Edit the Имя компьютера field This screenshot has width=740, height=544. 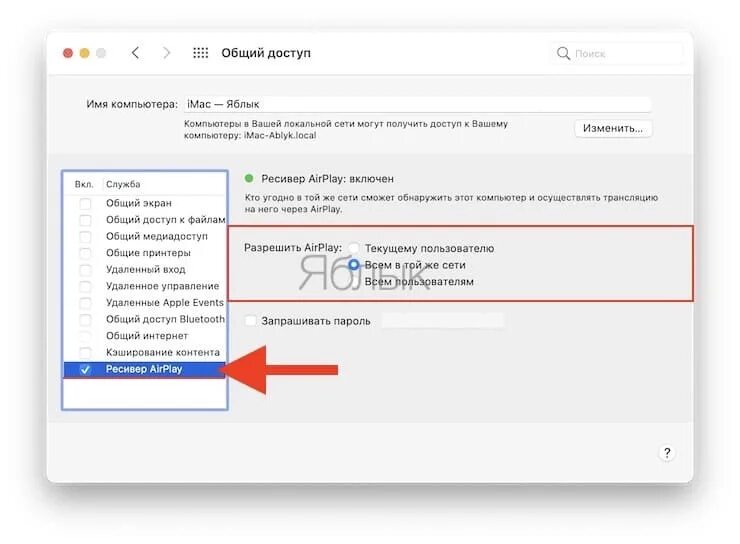[x=417, y=104]
